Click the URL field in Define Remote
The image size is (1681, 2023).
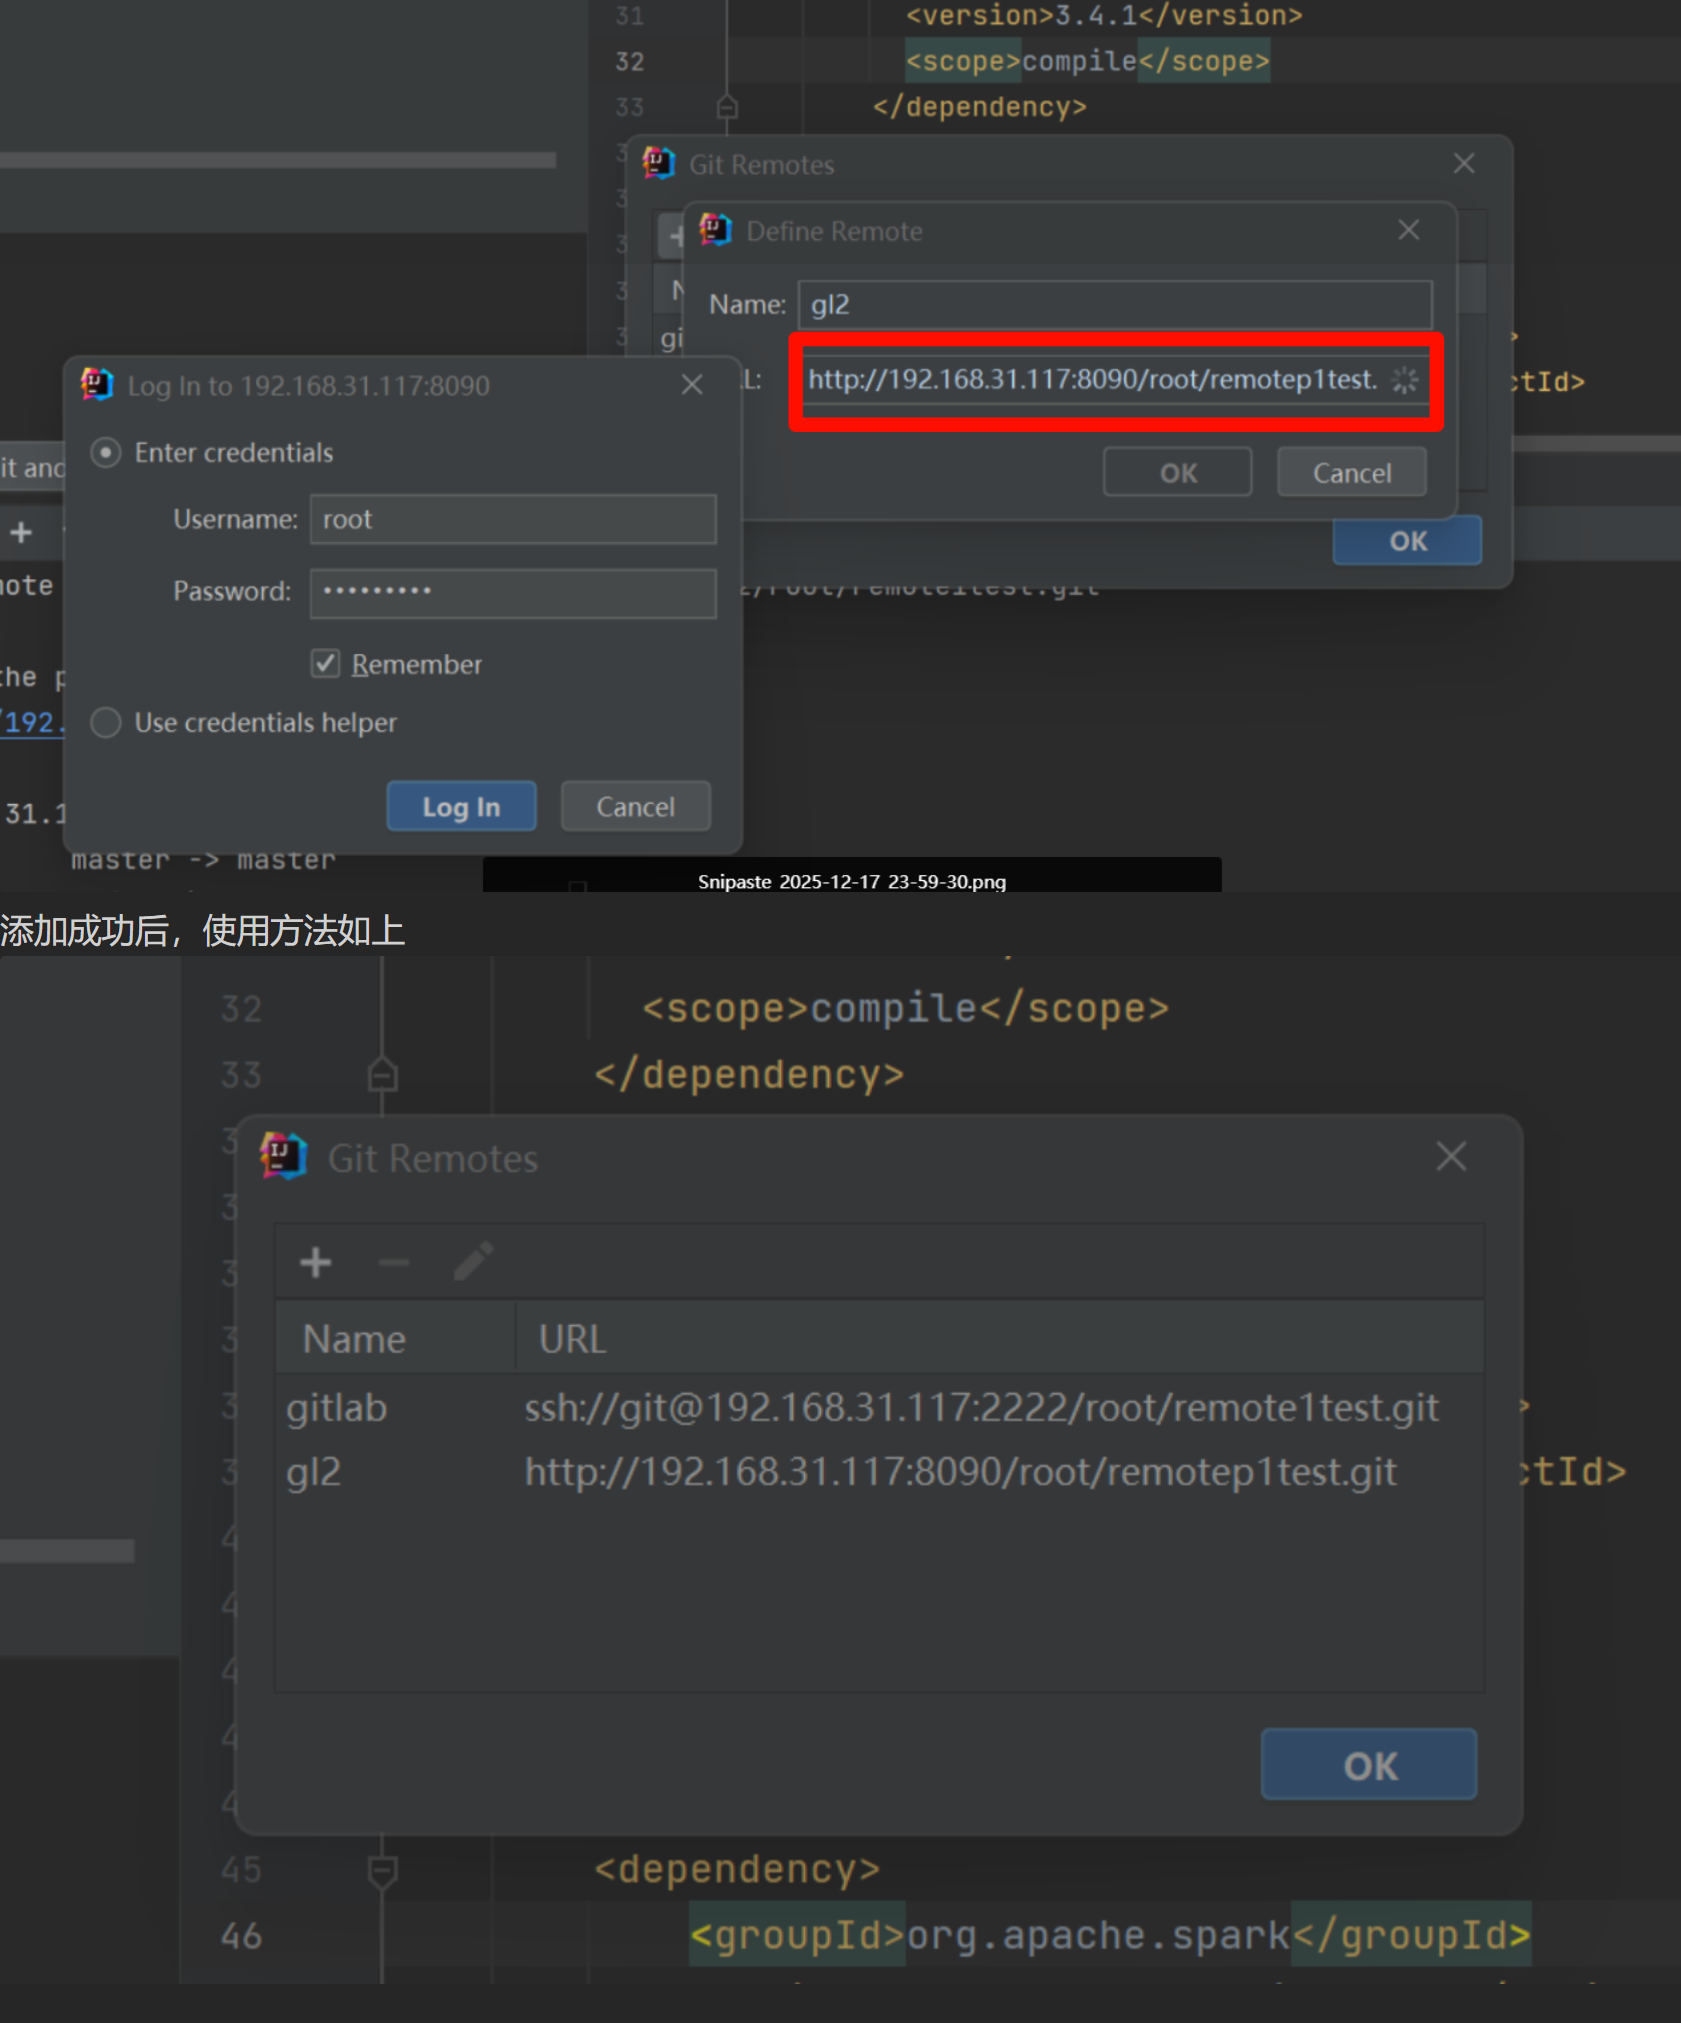1115,380
